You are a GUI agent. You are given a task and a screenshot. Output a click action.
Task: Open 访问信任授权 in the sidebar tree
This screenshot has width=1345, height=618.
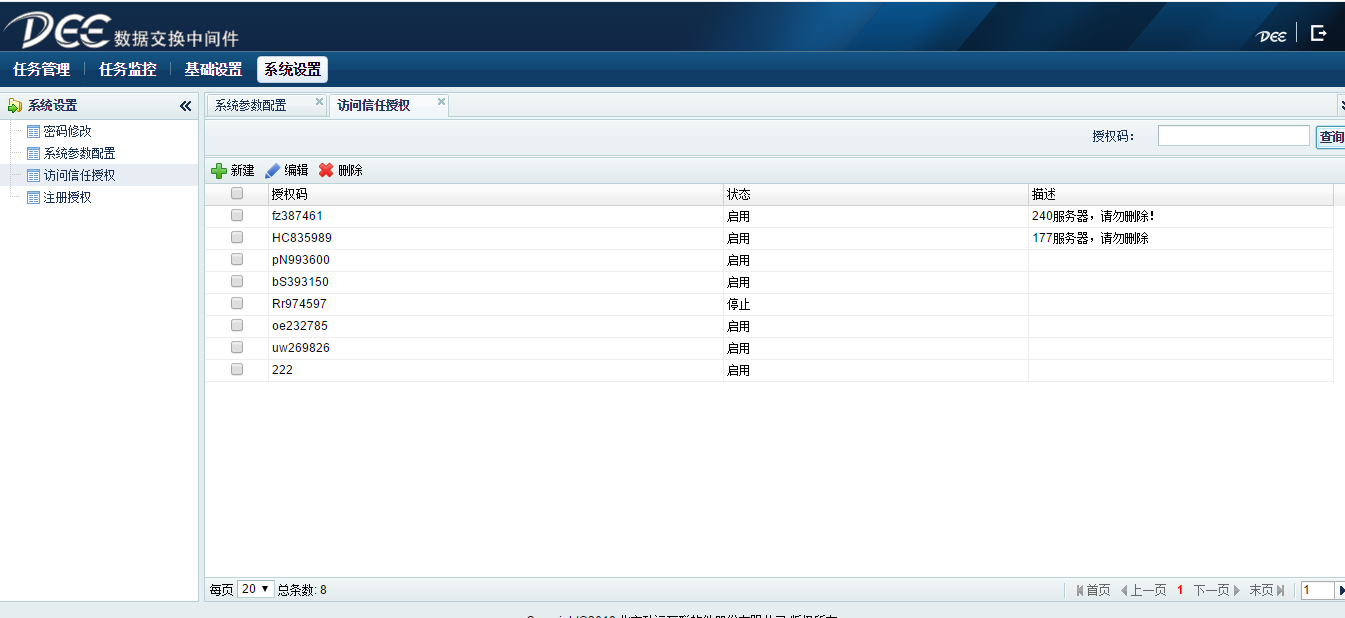[x=80, y=176]
